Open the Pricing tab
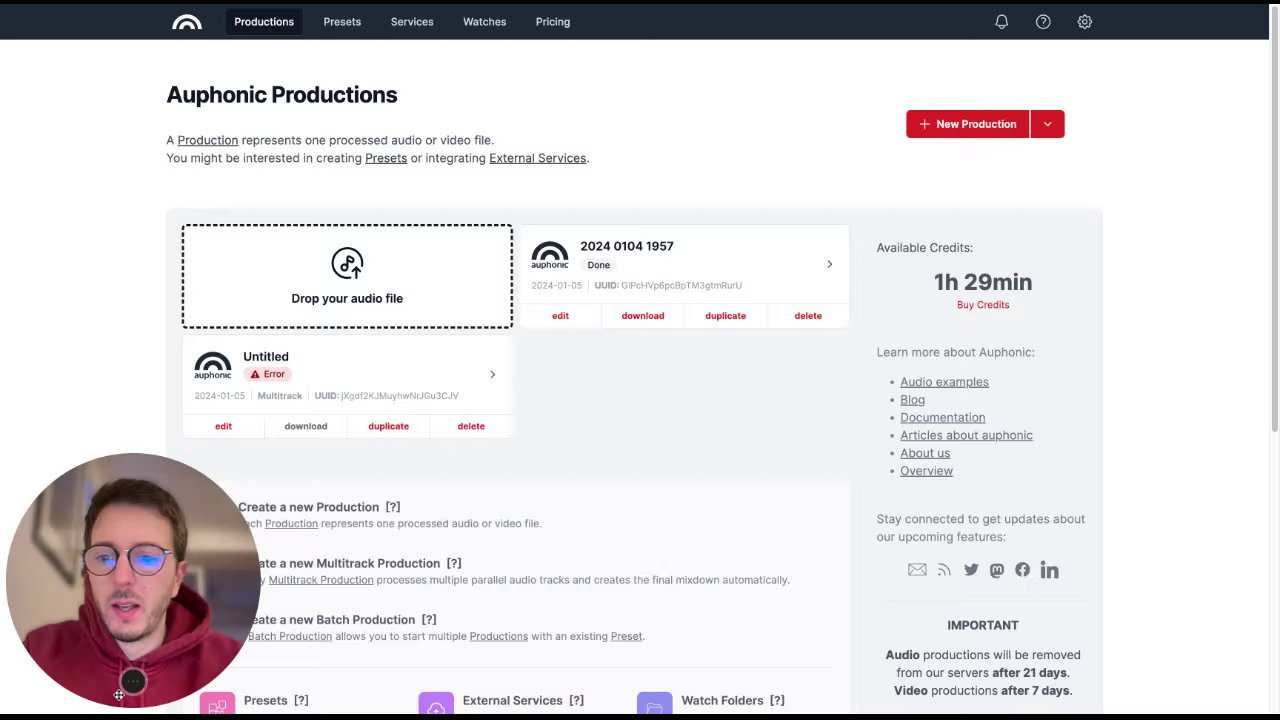Image resolution: width=1280 pixels, height=720 pixels. (552, 22)
